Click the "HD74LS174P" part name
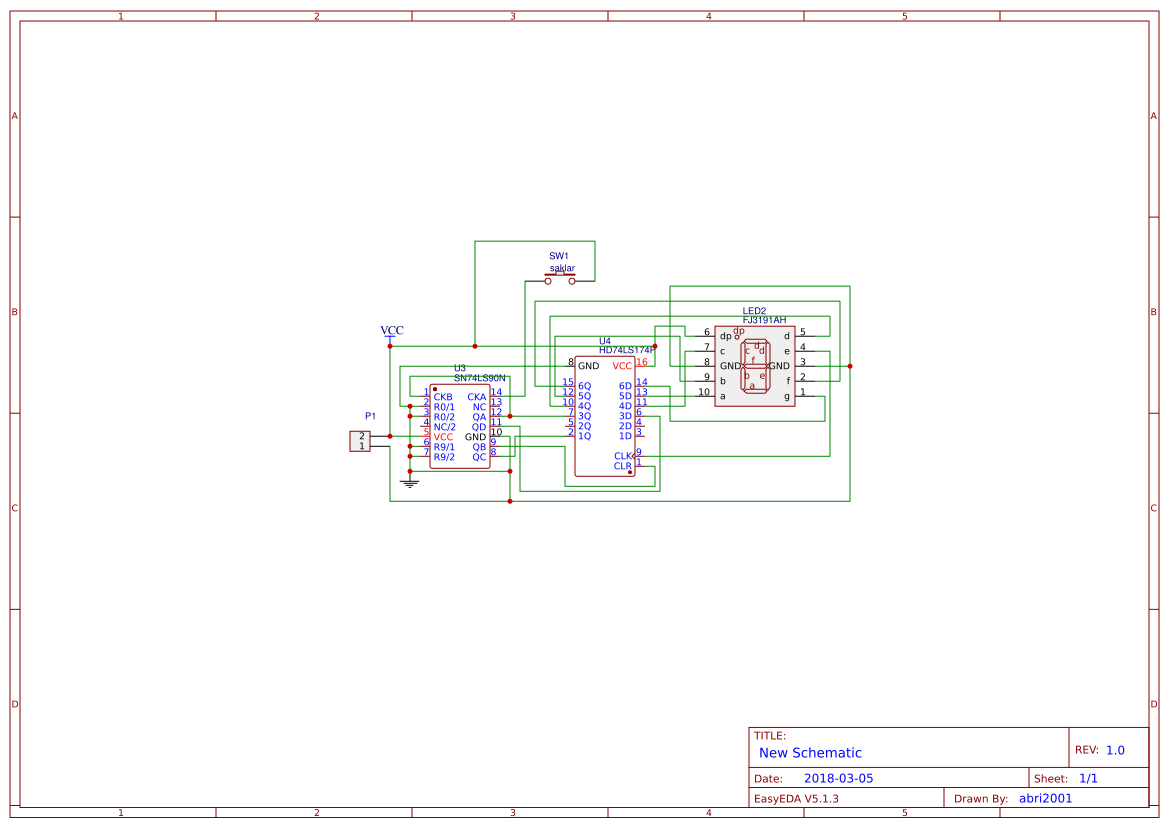This screenshot has height=828, width=1169. click(627, 350)
